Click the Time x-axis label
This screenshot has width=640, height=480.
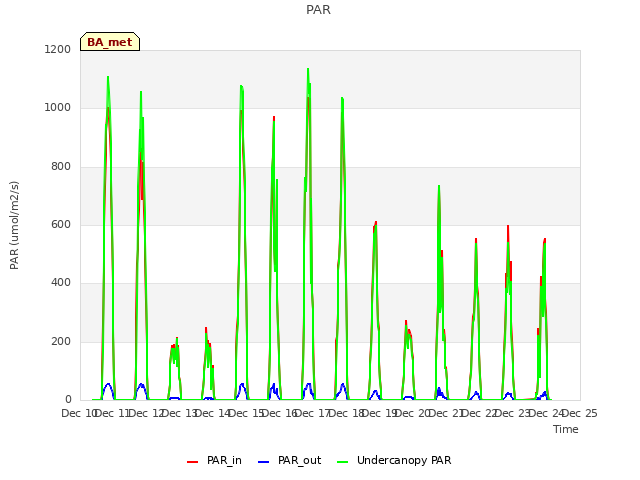[565, 429]
